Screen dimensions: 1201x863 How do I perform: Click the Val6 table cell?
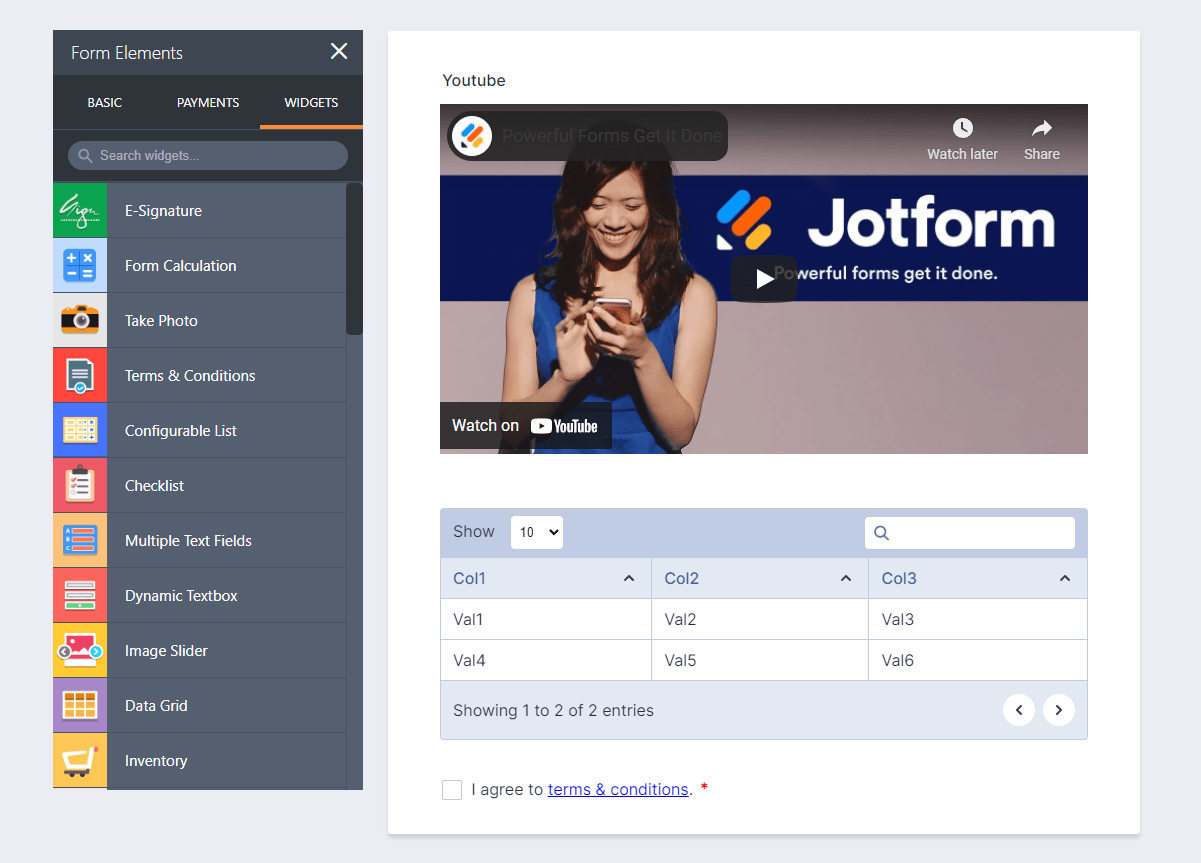(x=978, y=660)
